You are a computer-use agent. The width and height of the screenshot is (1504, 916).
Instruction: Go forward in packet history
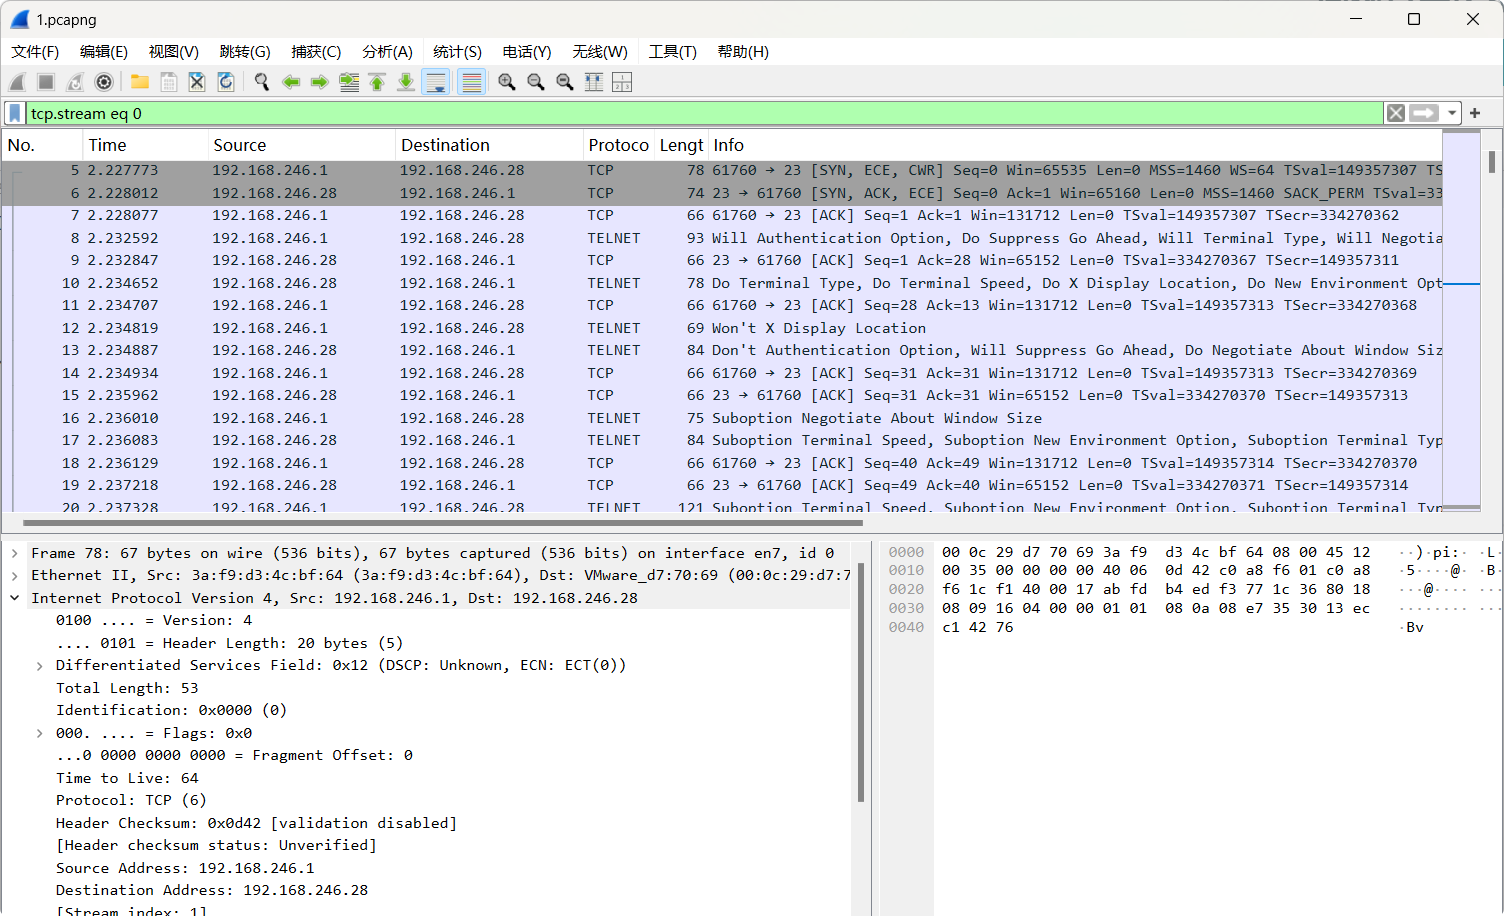(320, 82)
